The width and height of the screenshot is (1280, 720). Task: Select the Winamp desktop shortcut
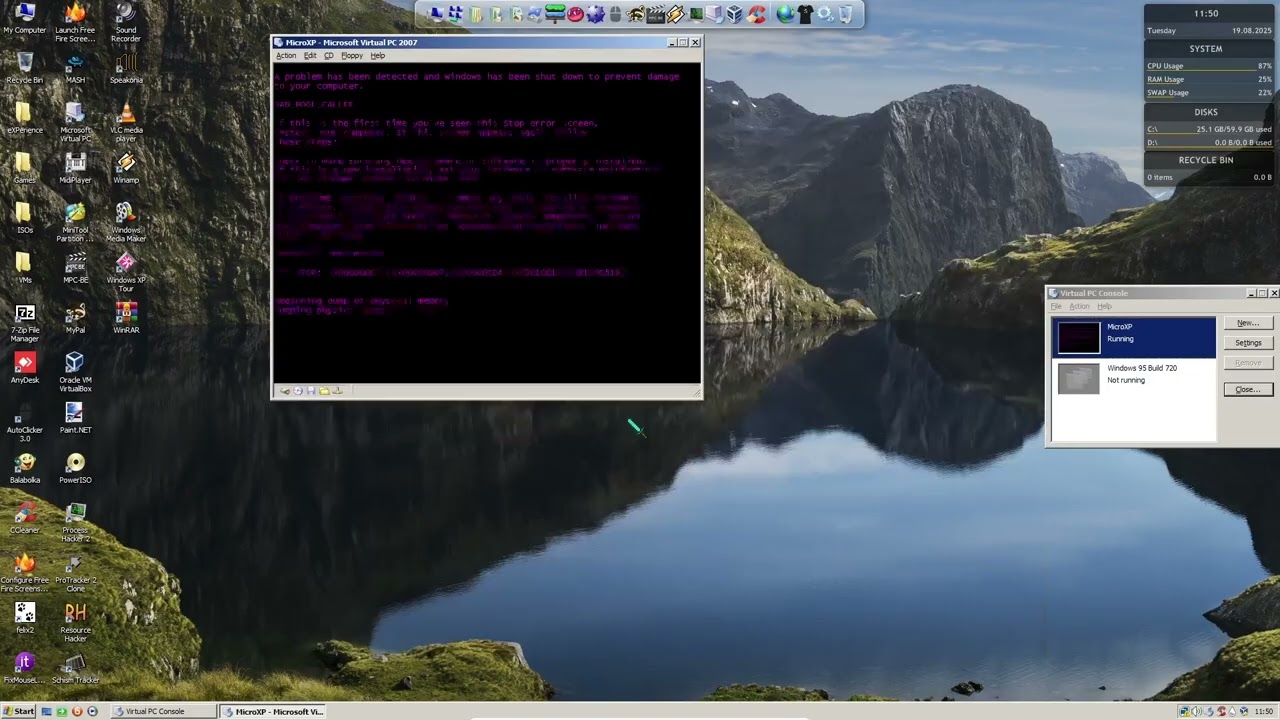125,169
